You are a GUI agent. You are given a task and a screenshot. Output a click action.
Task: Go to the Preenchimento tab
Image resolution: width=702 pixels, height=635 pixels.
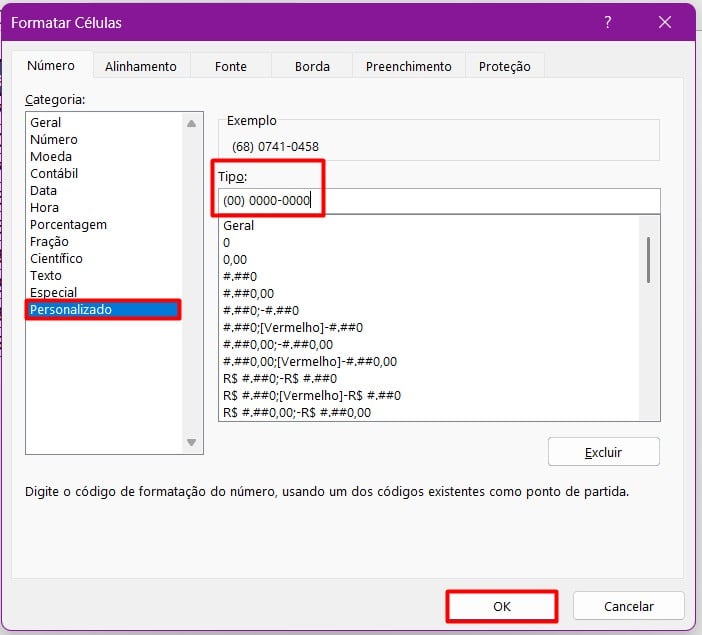pyautogui.click(x=408, y=66)
